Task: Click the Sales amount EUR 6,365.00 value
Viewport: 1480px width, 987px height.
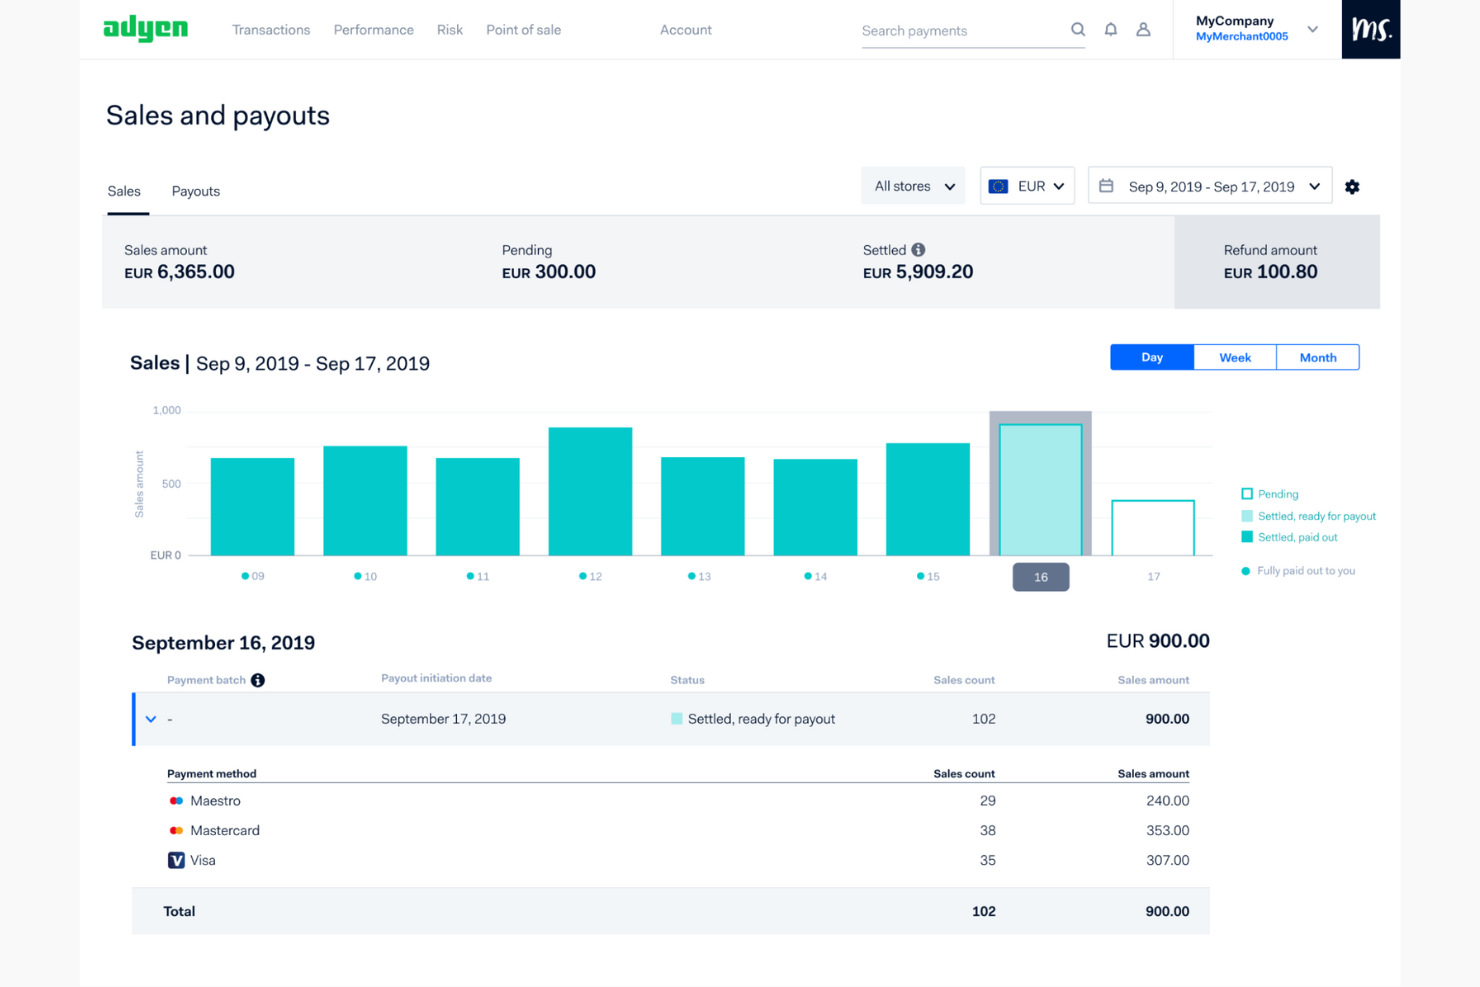Action: coord(179,272)
